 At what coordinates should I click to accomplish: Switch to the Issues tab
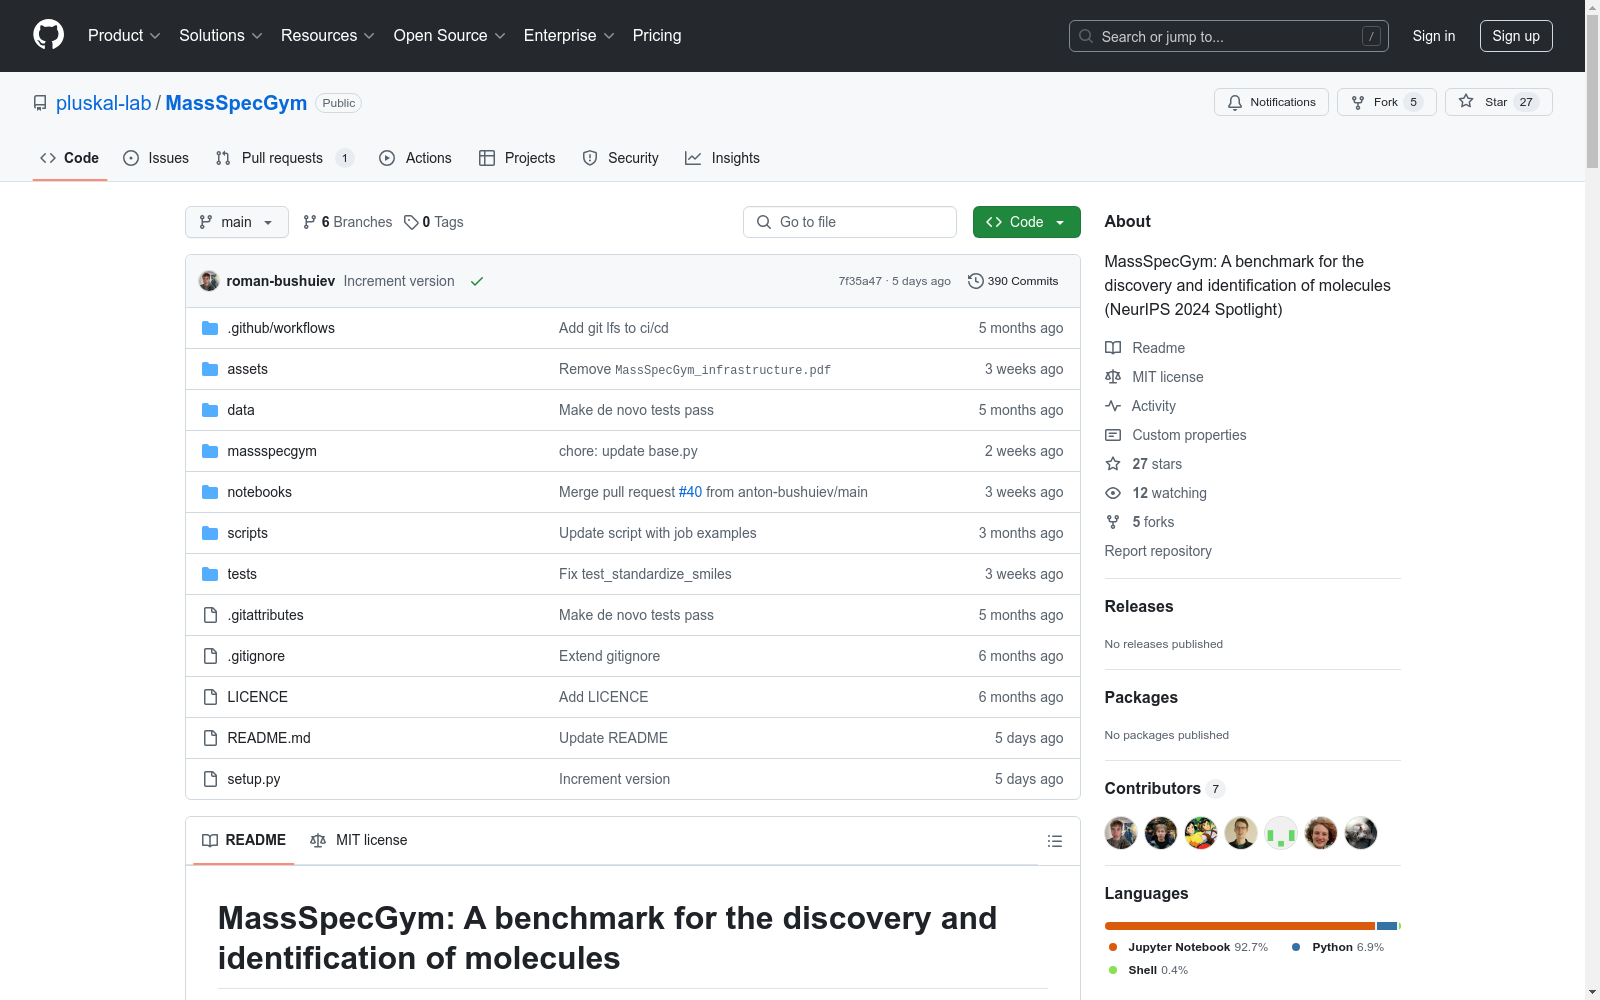156,158
